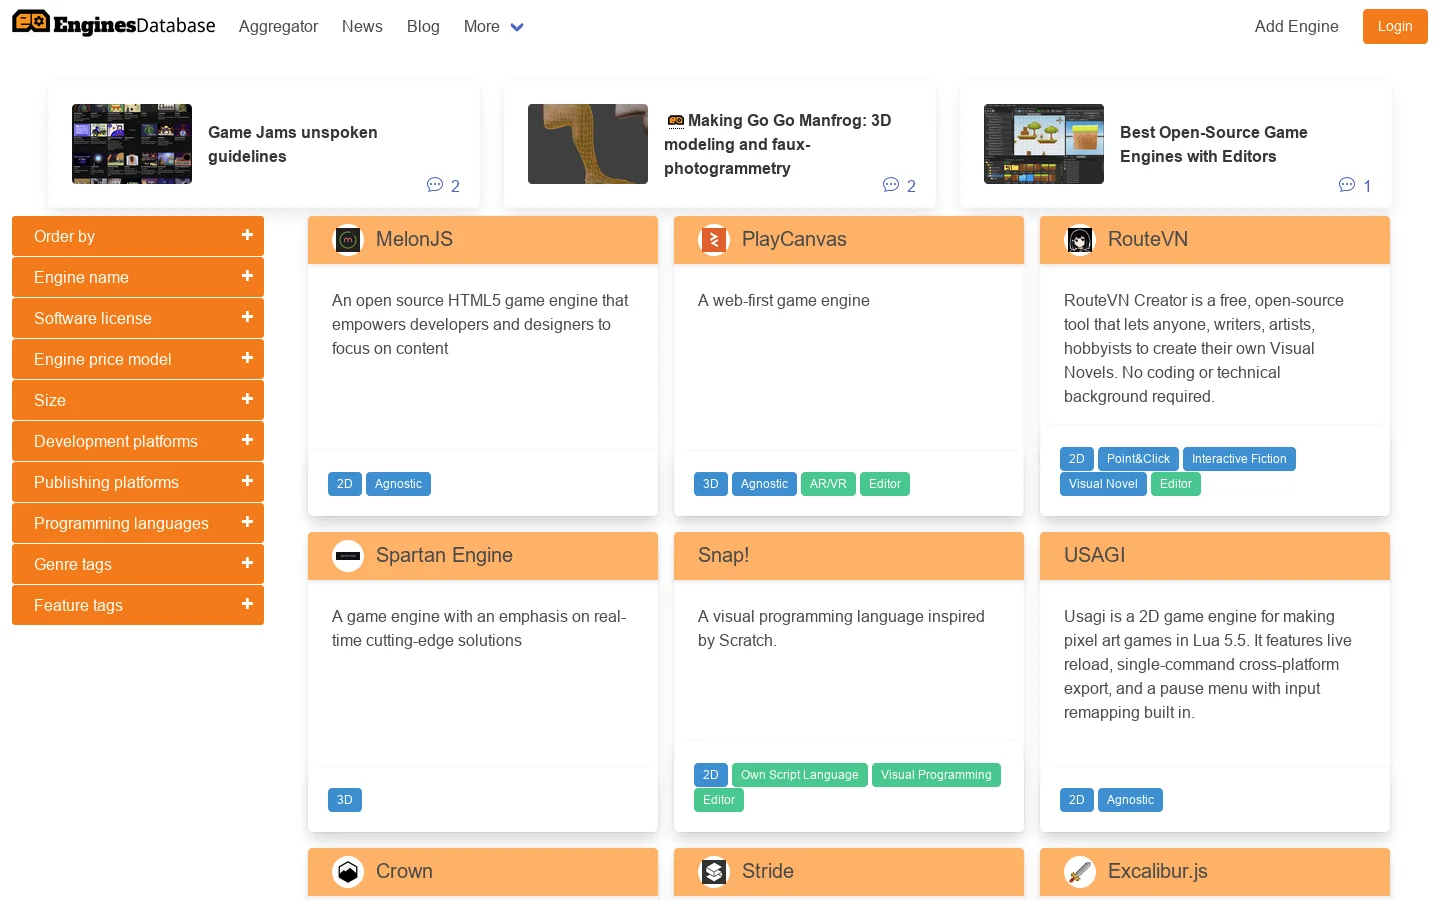This screenshot has width=1440, height=900.
Task: Open the MelonJS engine logo icon
Action: (348, 240)
